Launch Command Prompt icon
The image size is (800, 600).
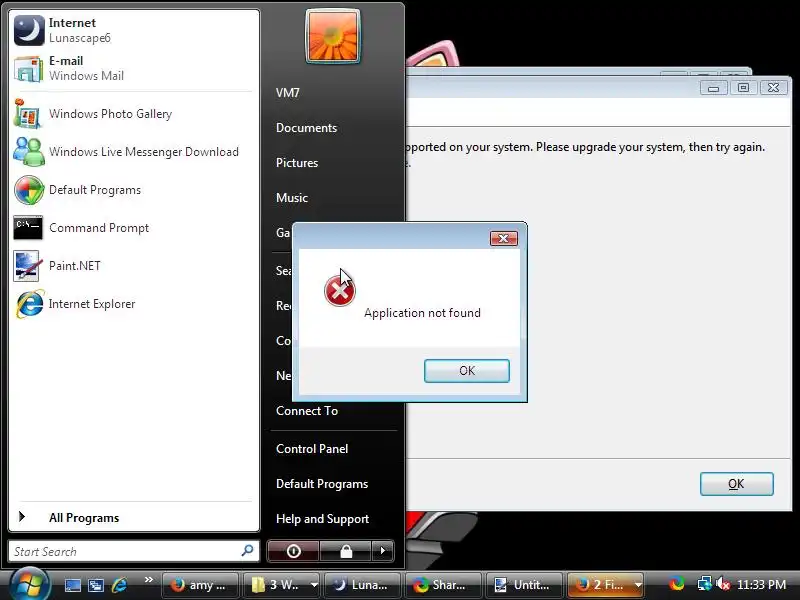pyautogui.click(x=29, y=228)
